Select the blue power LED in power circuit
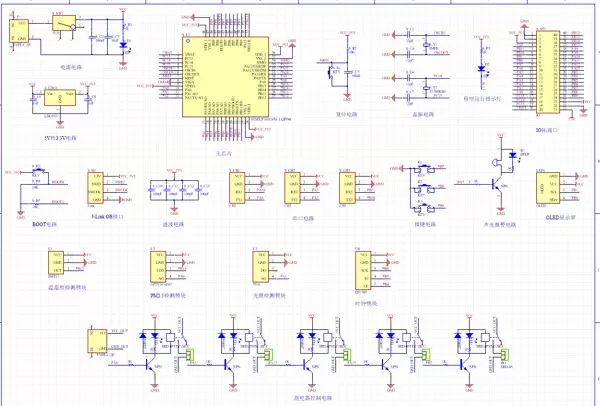This screenshot has height=406, width=600. (123, 45)
